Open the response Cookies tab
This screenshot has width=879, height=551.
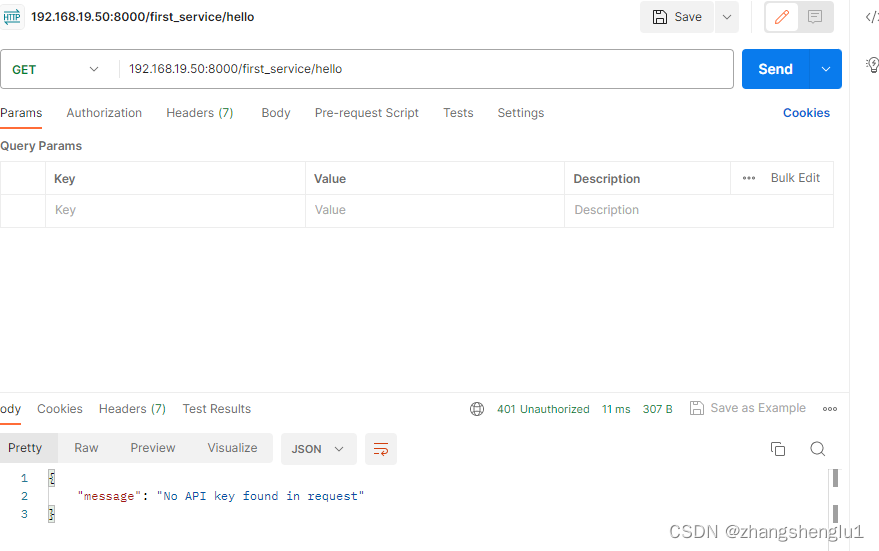60,409
